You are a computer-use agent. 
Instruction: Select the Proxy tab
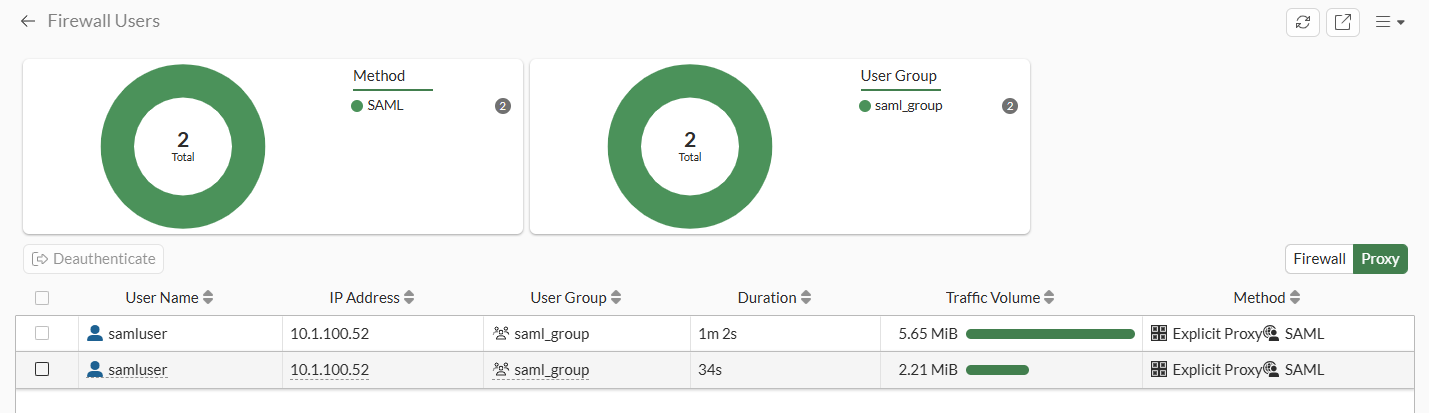(x=1380, y=259)
